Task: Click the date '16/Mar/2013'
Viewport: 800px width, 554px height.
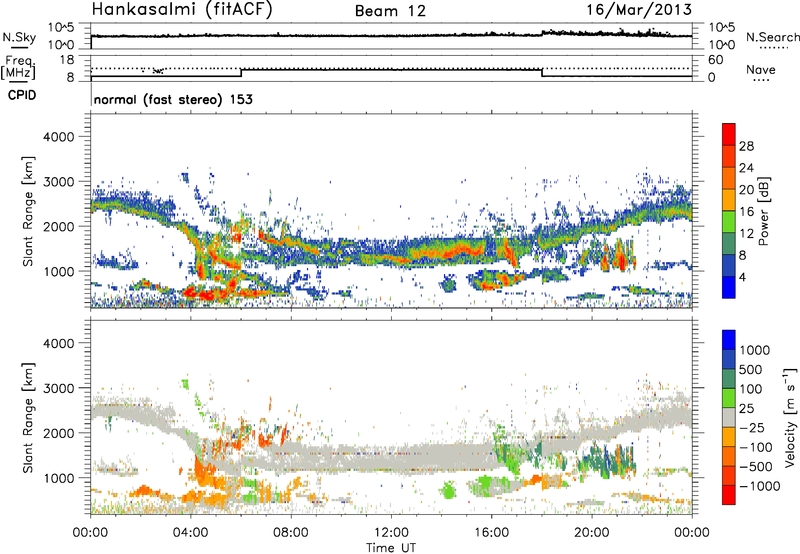Action: pos(639,9)
